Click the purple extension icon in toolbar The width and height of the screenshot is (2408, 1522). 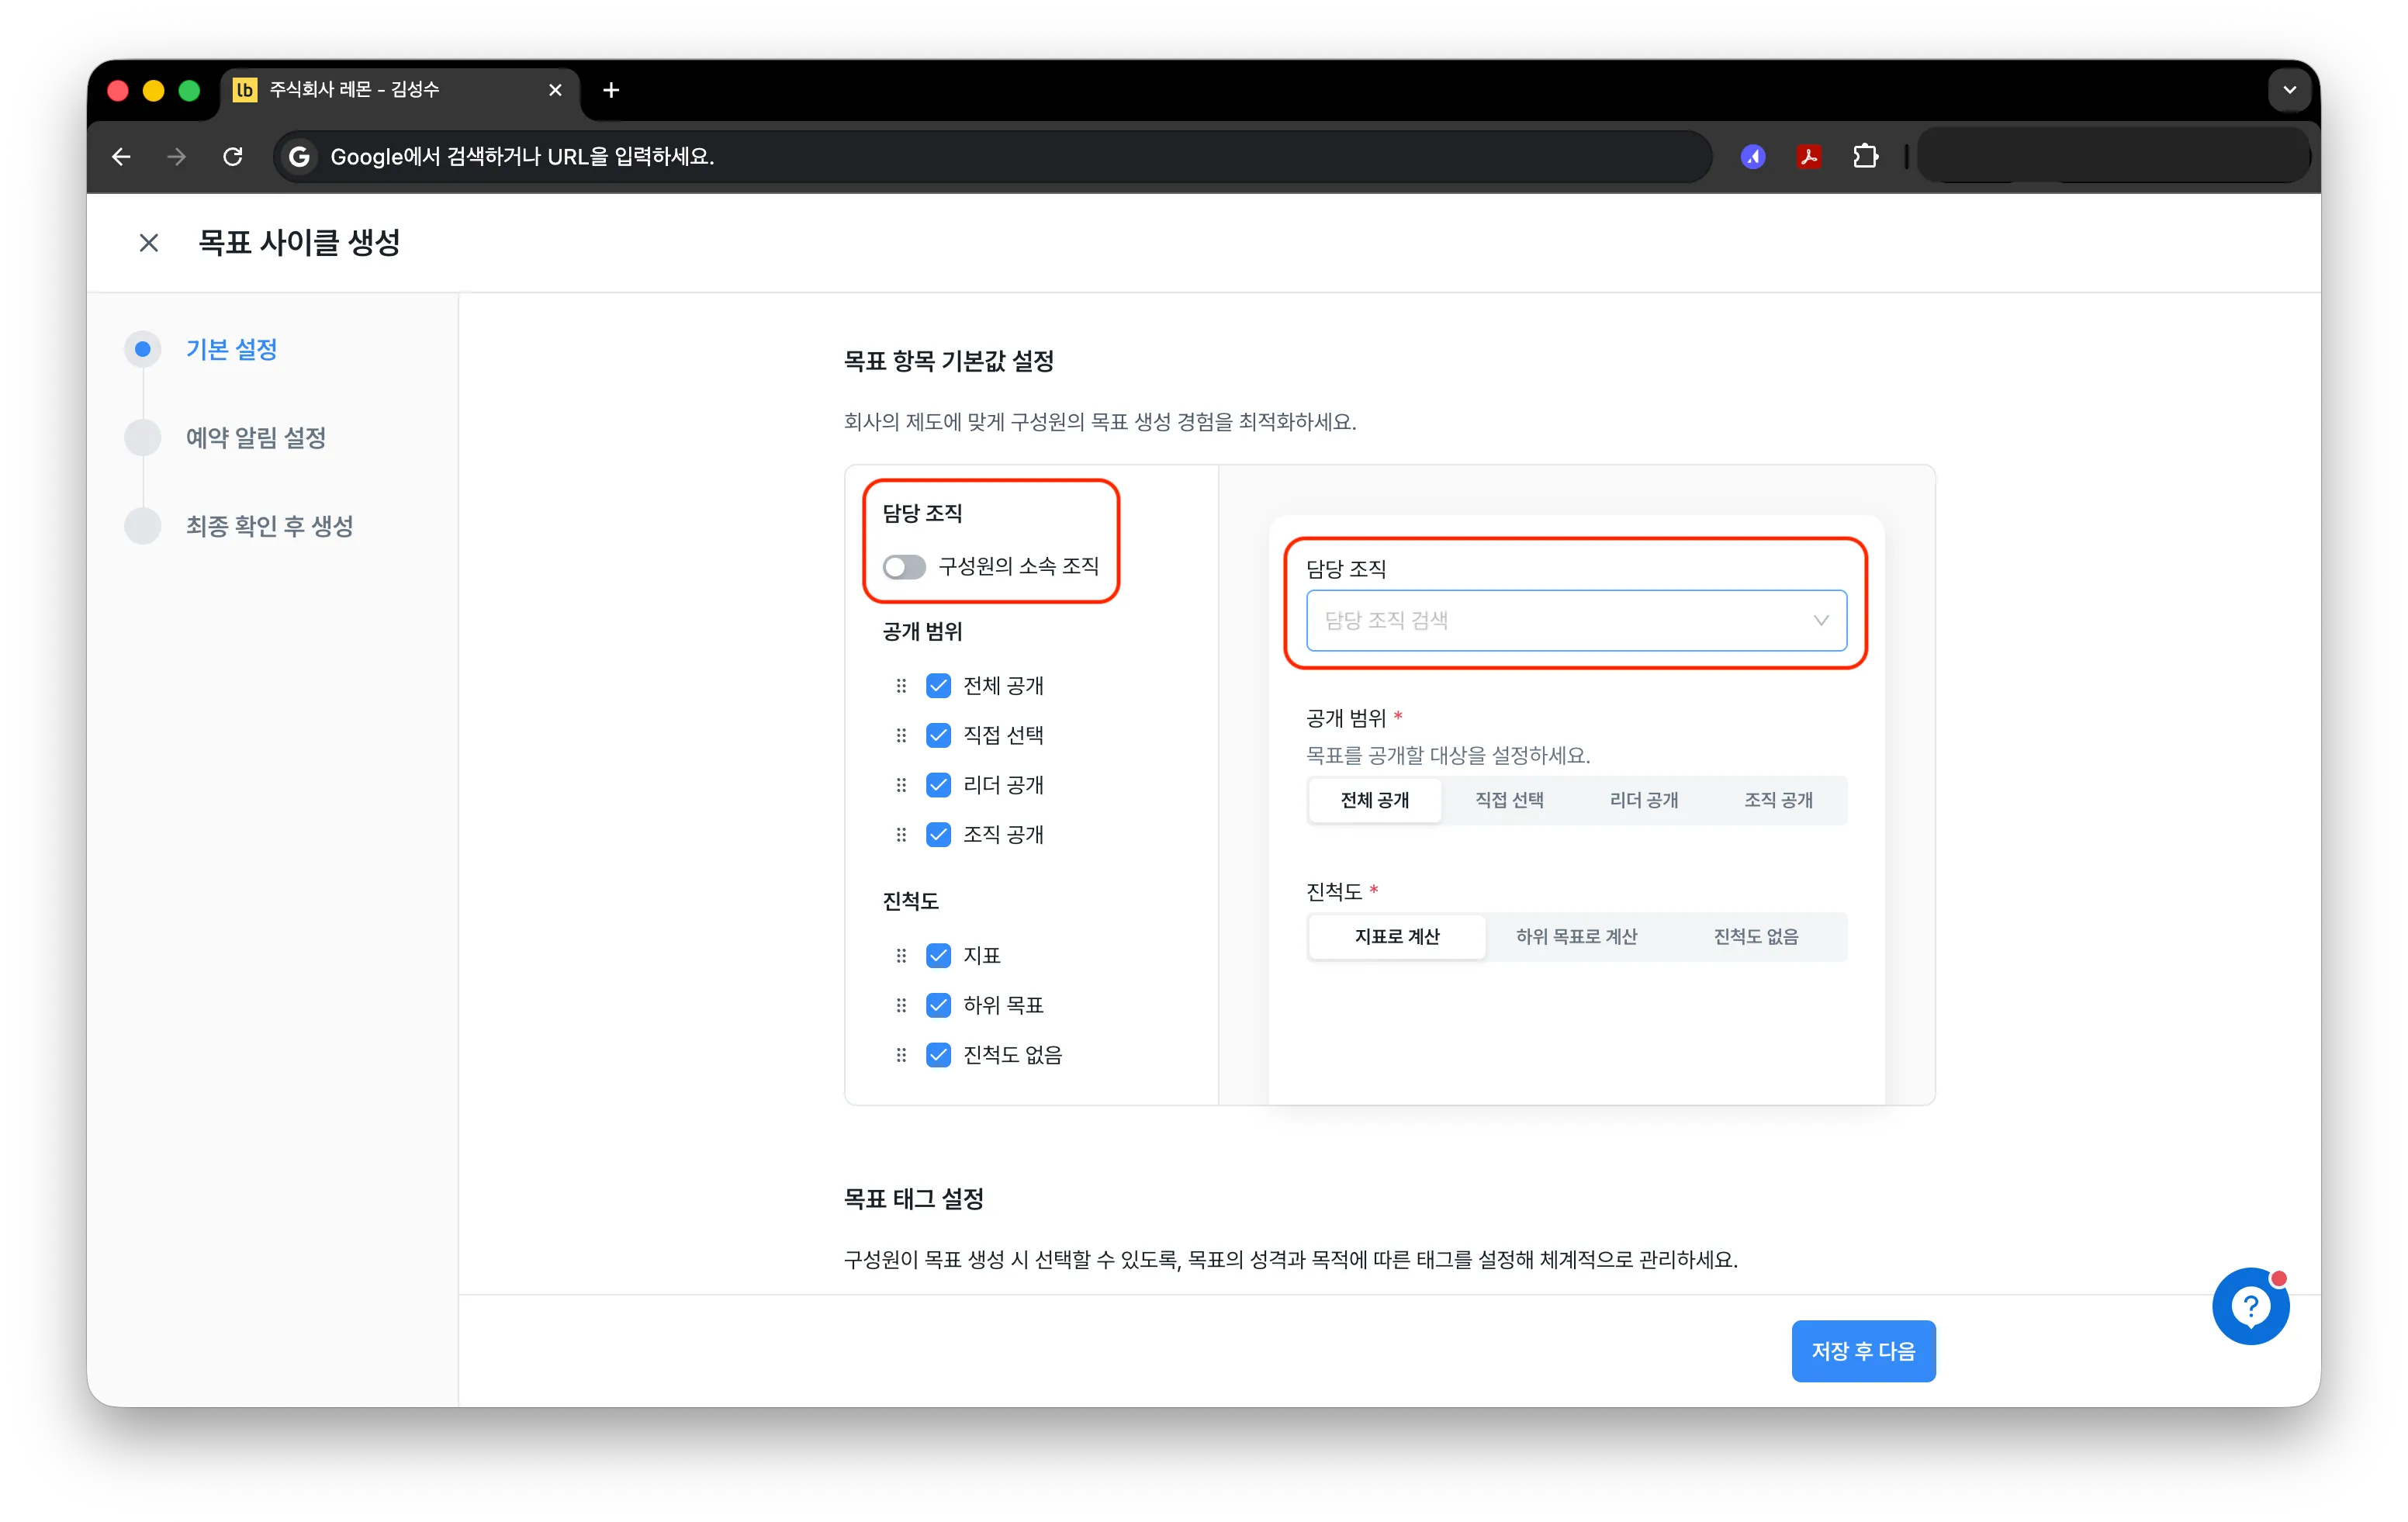tap(1753, 156)
